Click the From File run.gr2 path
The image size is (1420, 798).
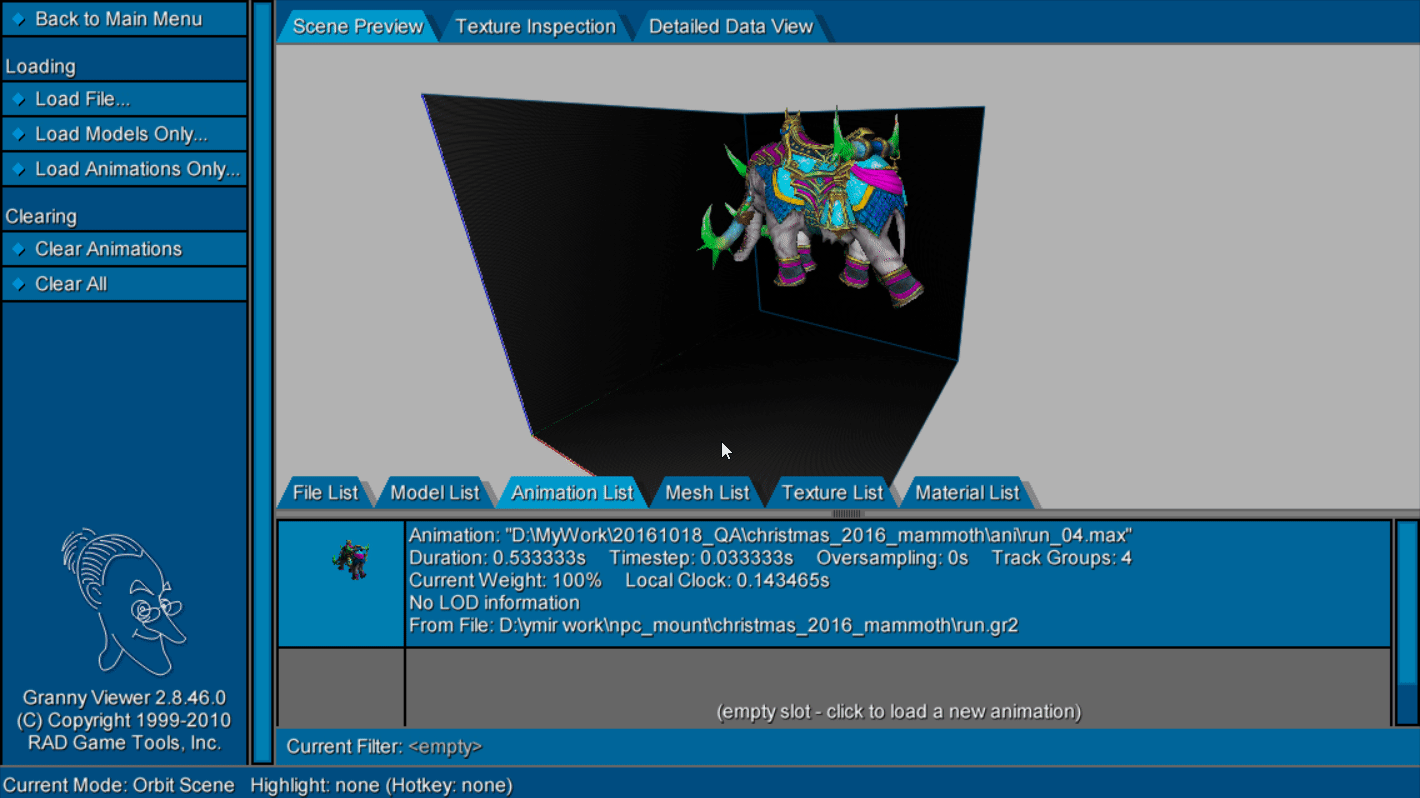point(713,626)
